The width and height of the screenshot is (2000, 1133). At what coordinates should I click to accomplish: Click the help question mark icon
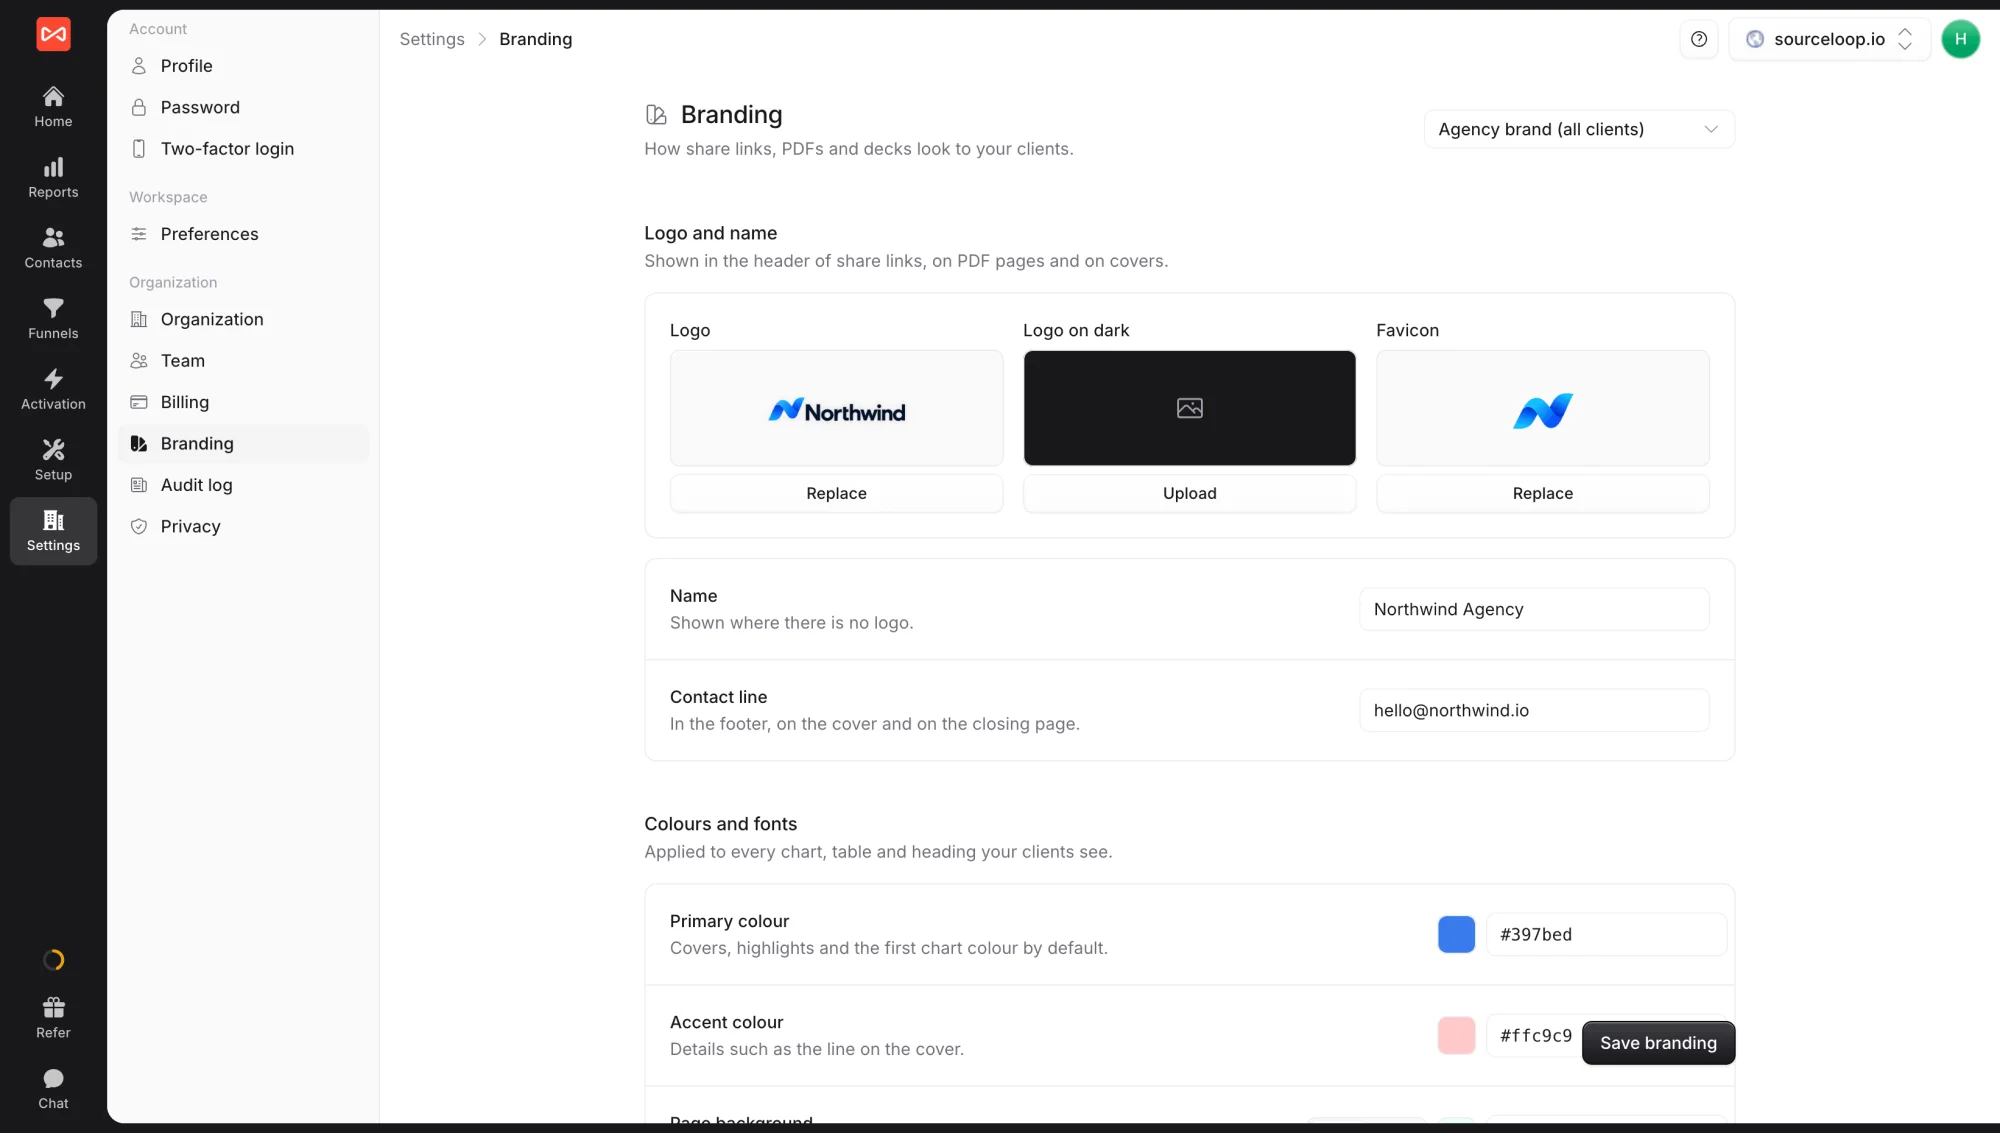(x=1699, y=39)
